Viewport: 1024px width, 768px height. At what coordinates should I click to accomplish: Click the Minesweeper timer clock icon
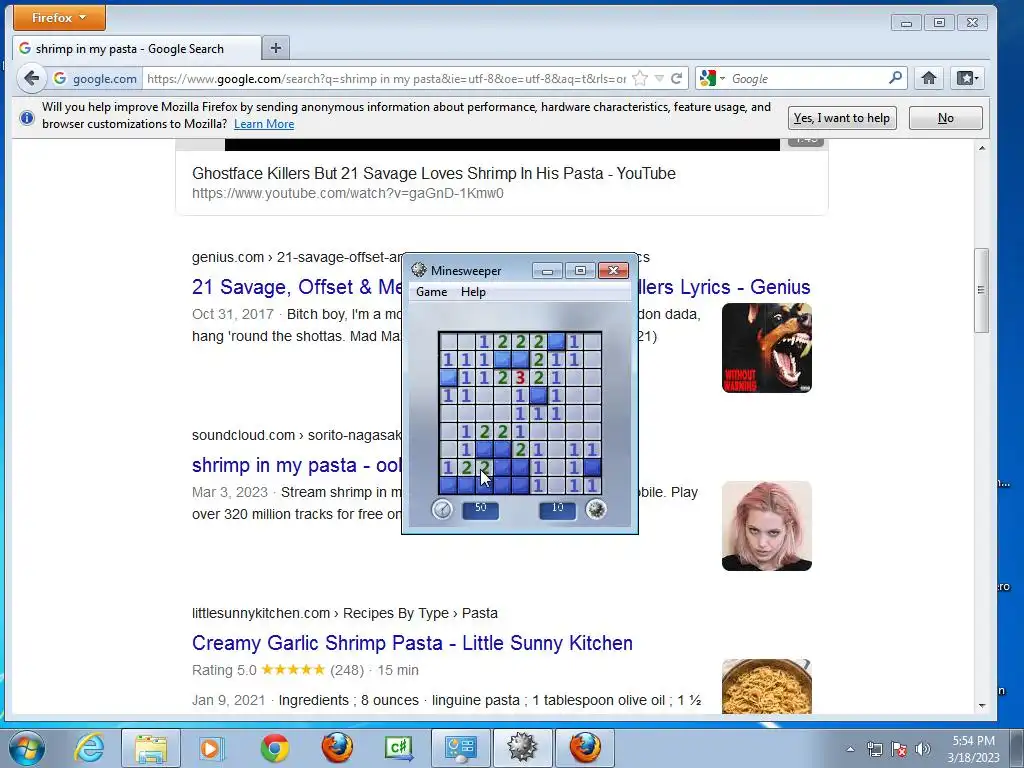click(x=442, y=509)
